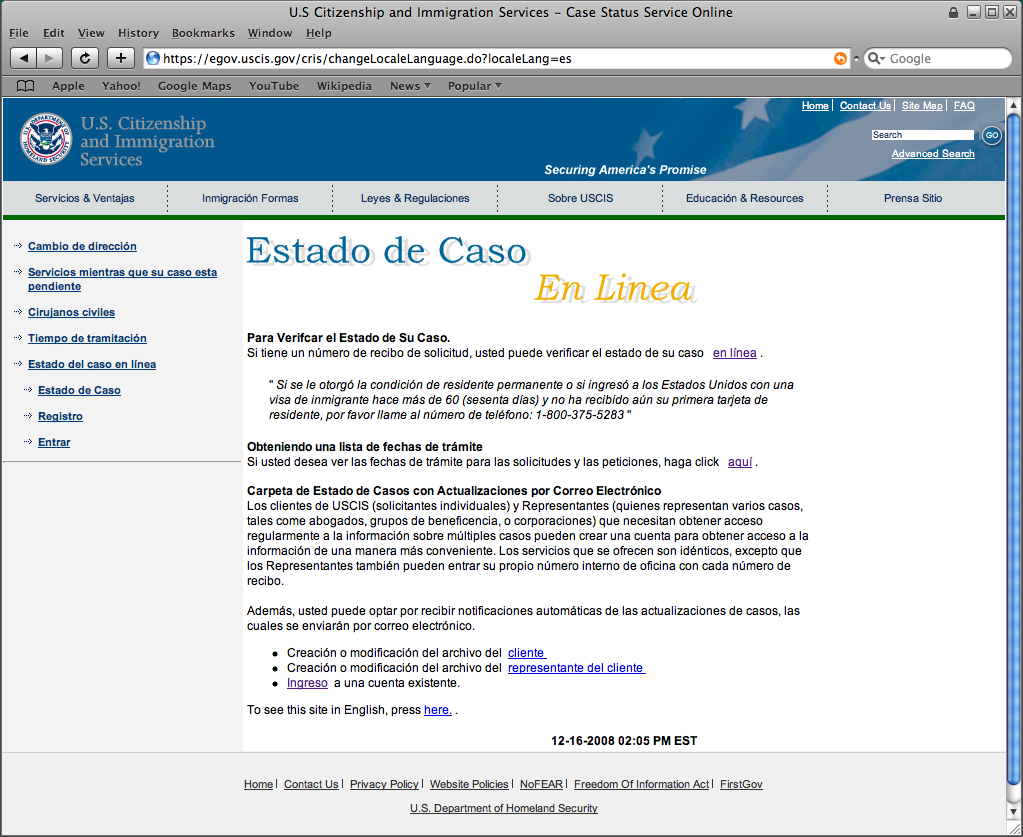Open the bookmarks book icon
The image size is (1023, 837).
(x=26, y=86)
